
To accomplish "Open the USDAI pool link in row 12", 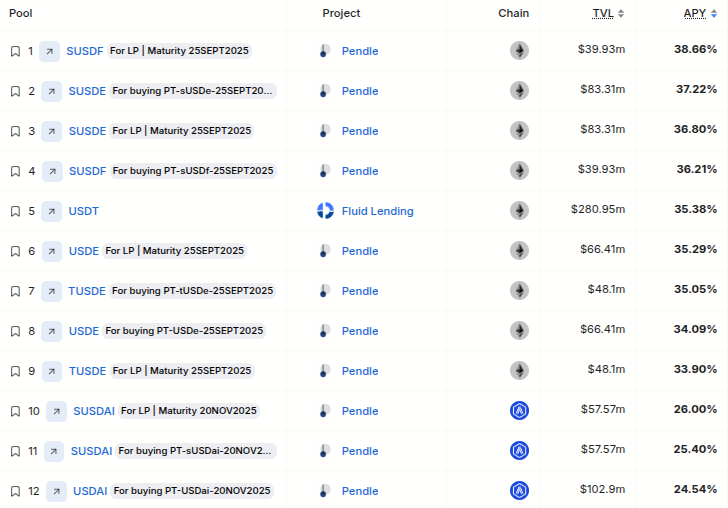I will (90, 491).
